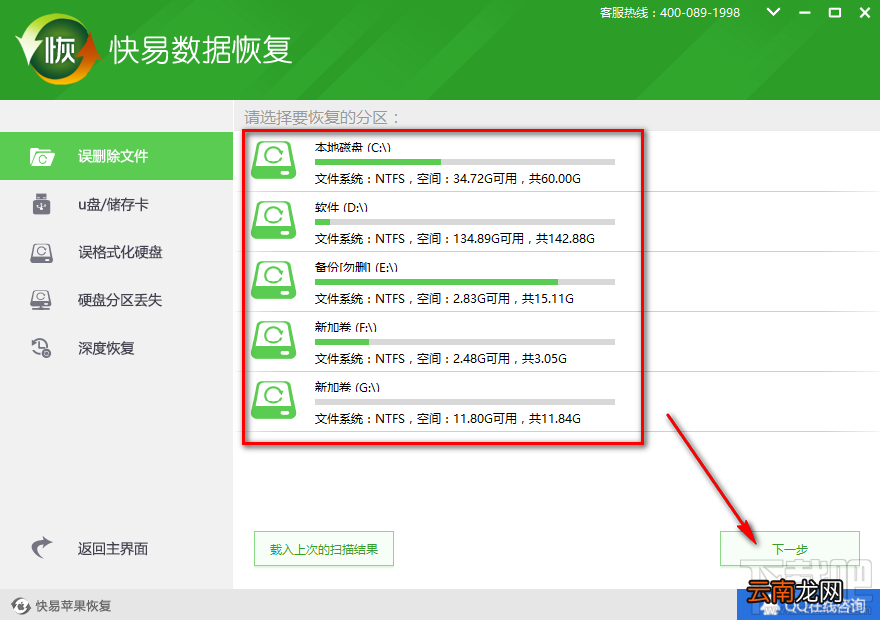Switch to u盘/储存卡 recovery mode
Image resolution: width=880 pixels, height=620 pixels.
[x=116, y=204]
